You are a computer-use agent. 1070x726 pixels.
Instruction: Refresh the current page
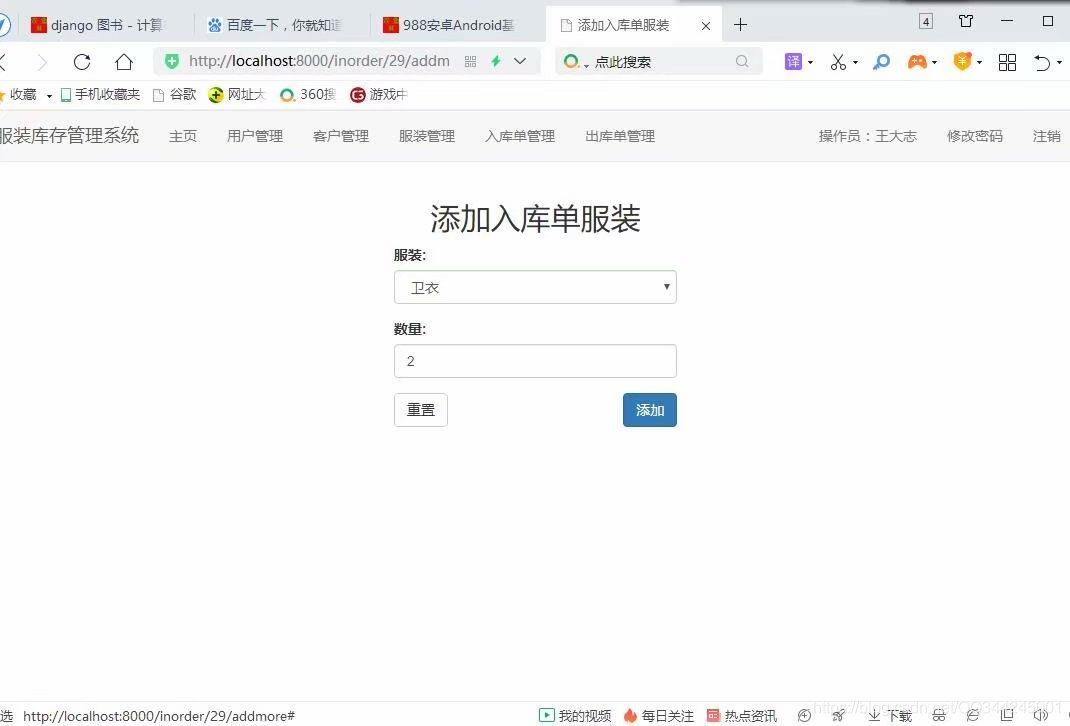tap(82, 61)
